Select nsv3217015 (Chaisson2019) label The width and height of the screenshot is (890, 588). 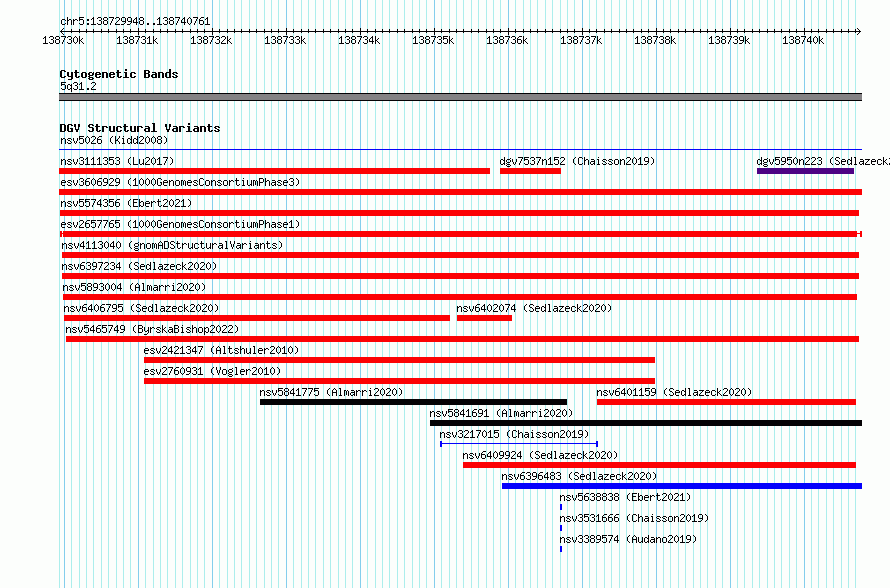(x=514, y=434)
